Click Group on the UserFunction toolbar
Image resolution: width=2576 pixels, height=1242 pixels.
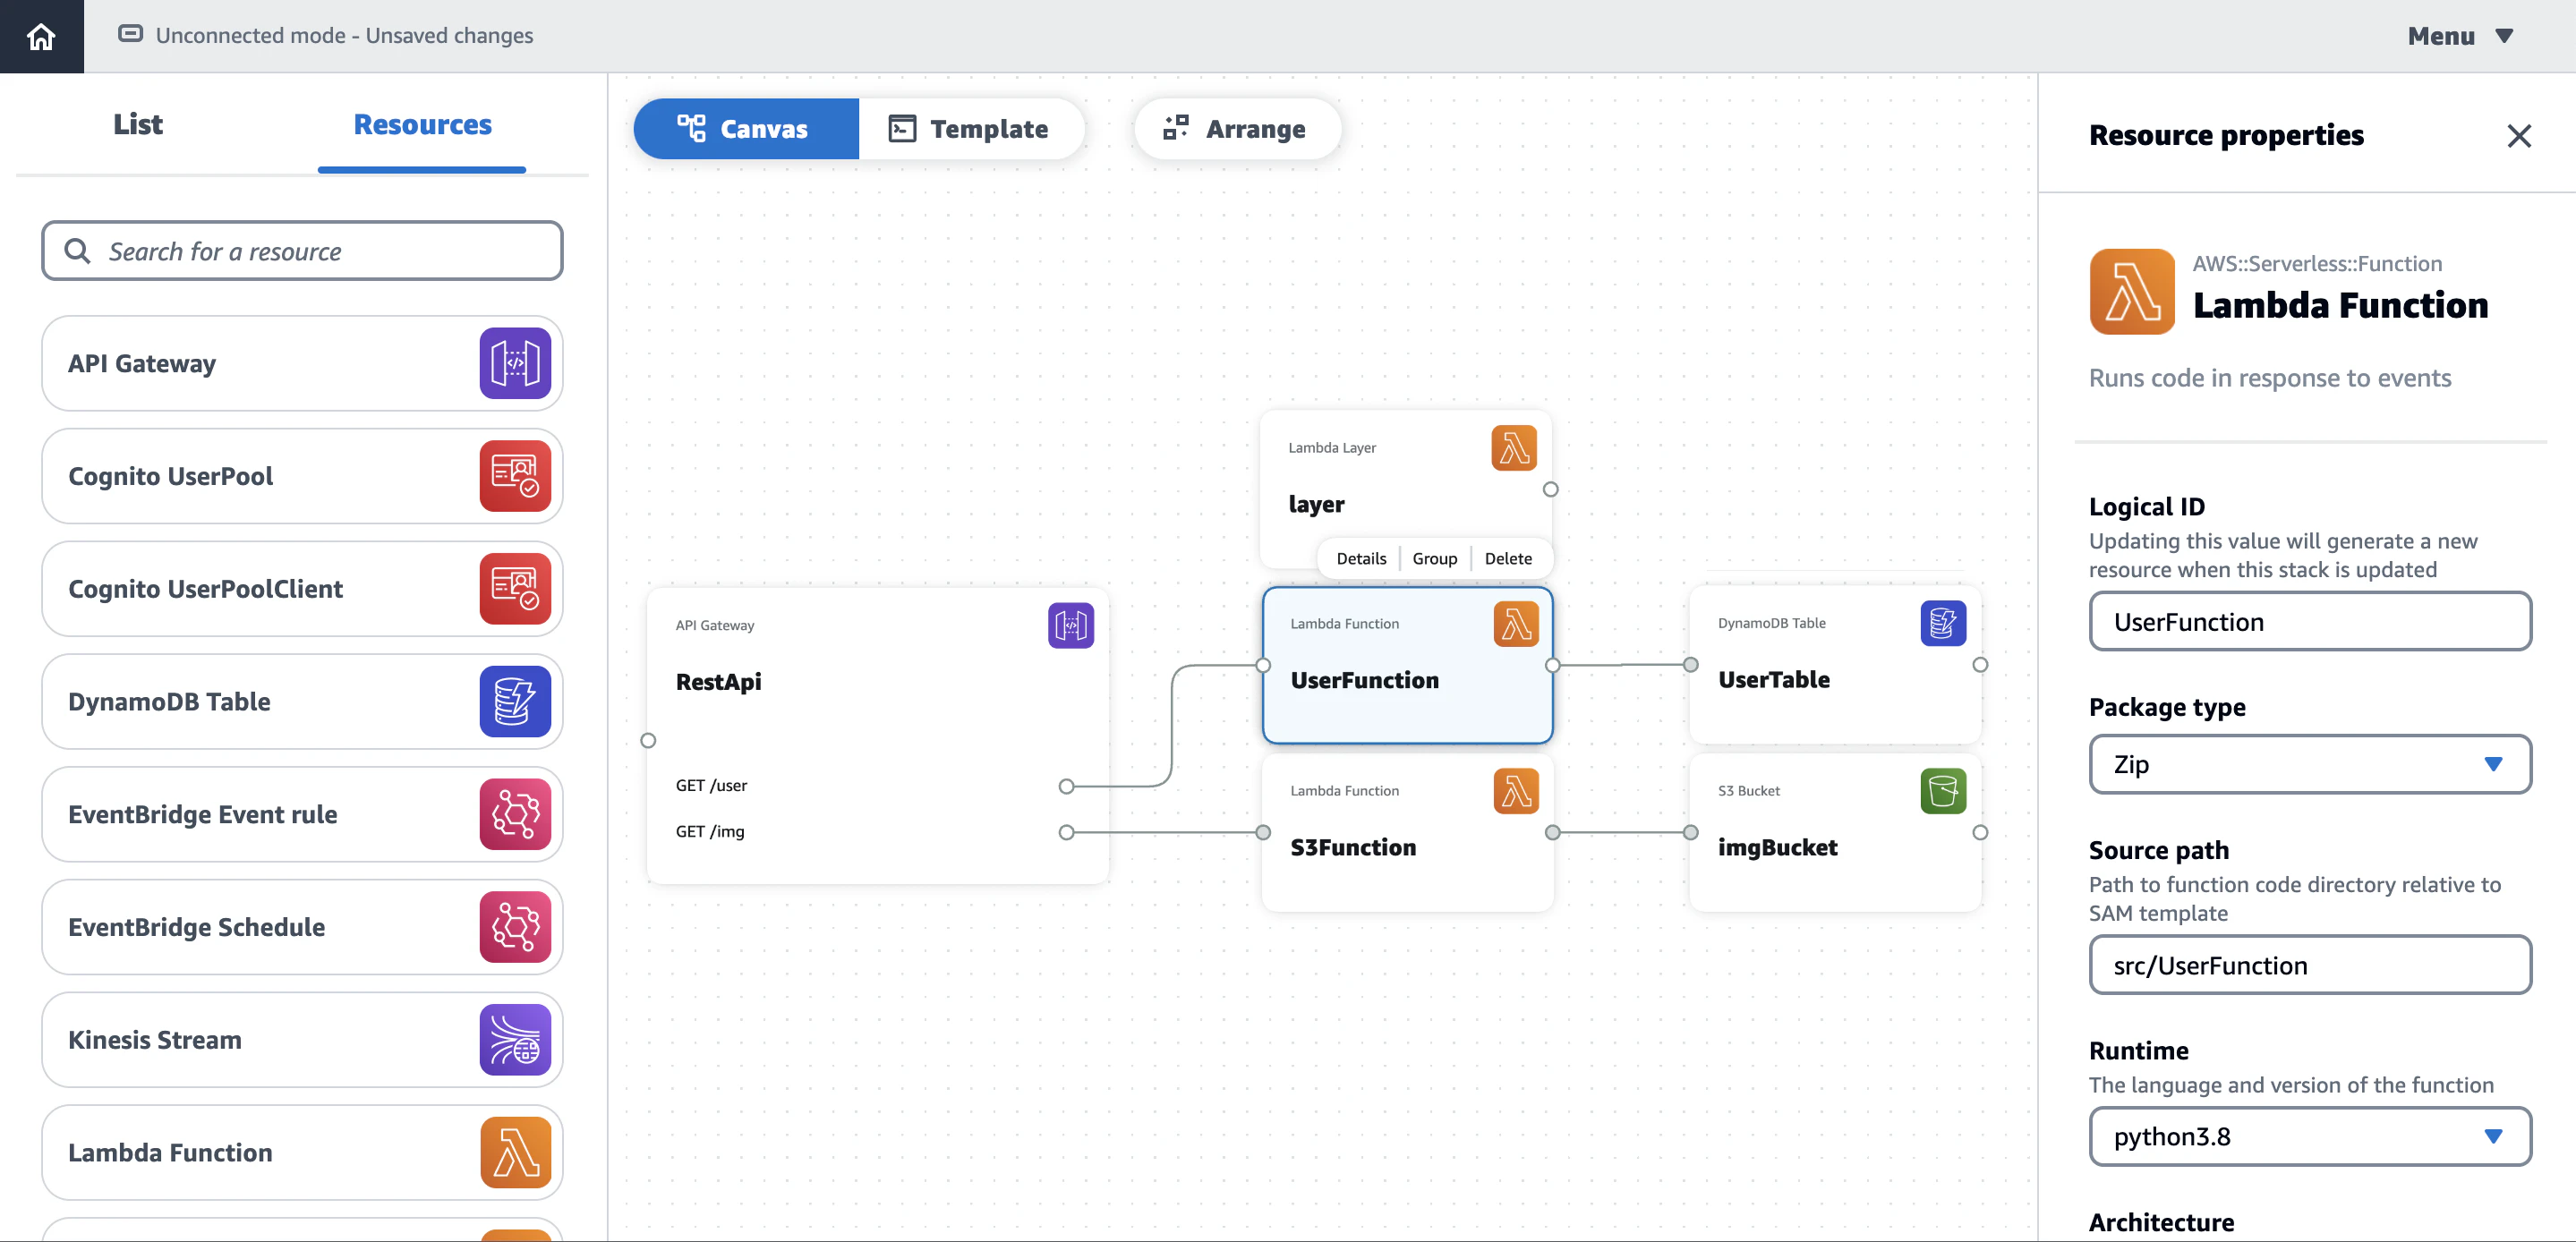pyautogui.click(x=1435, y=559)
